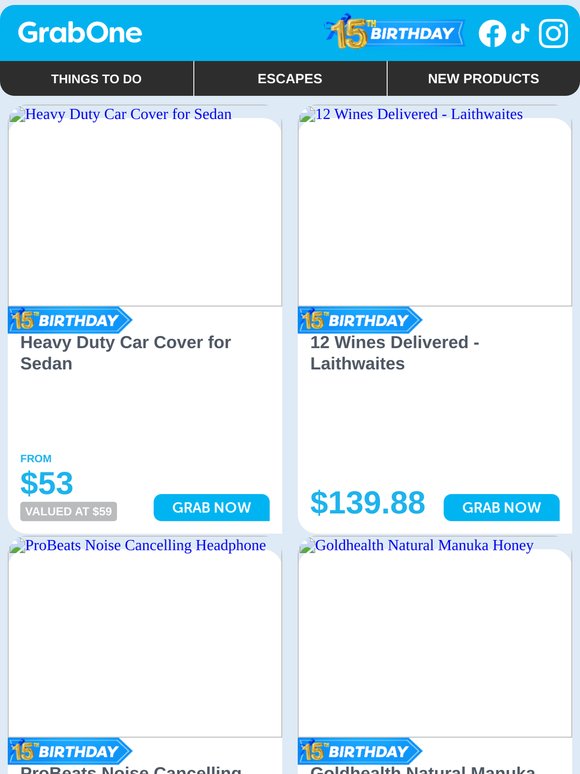The height and width of the screenshot is (774, 580).
Task: Grab Now for the Heavy Duty Car Cover
Action: point(212,507)
